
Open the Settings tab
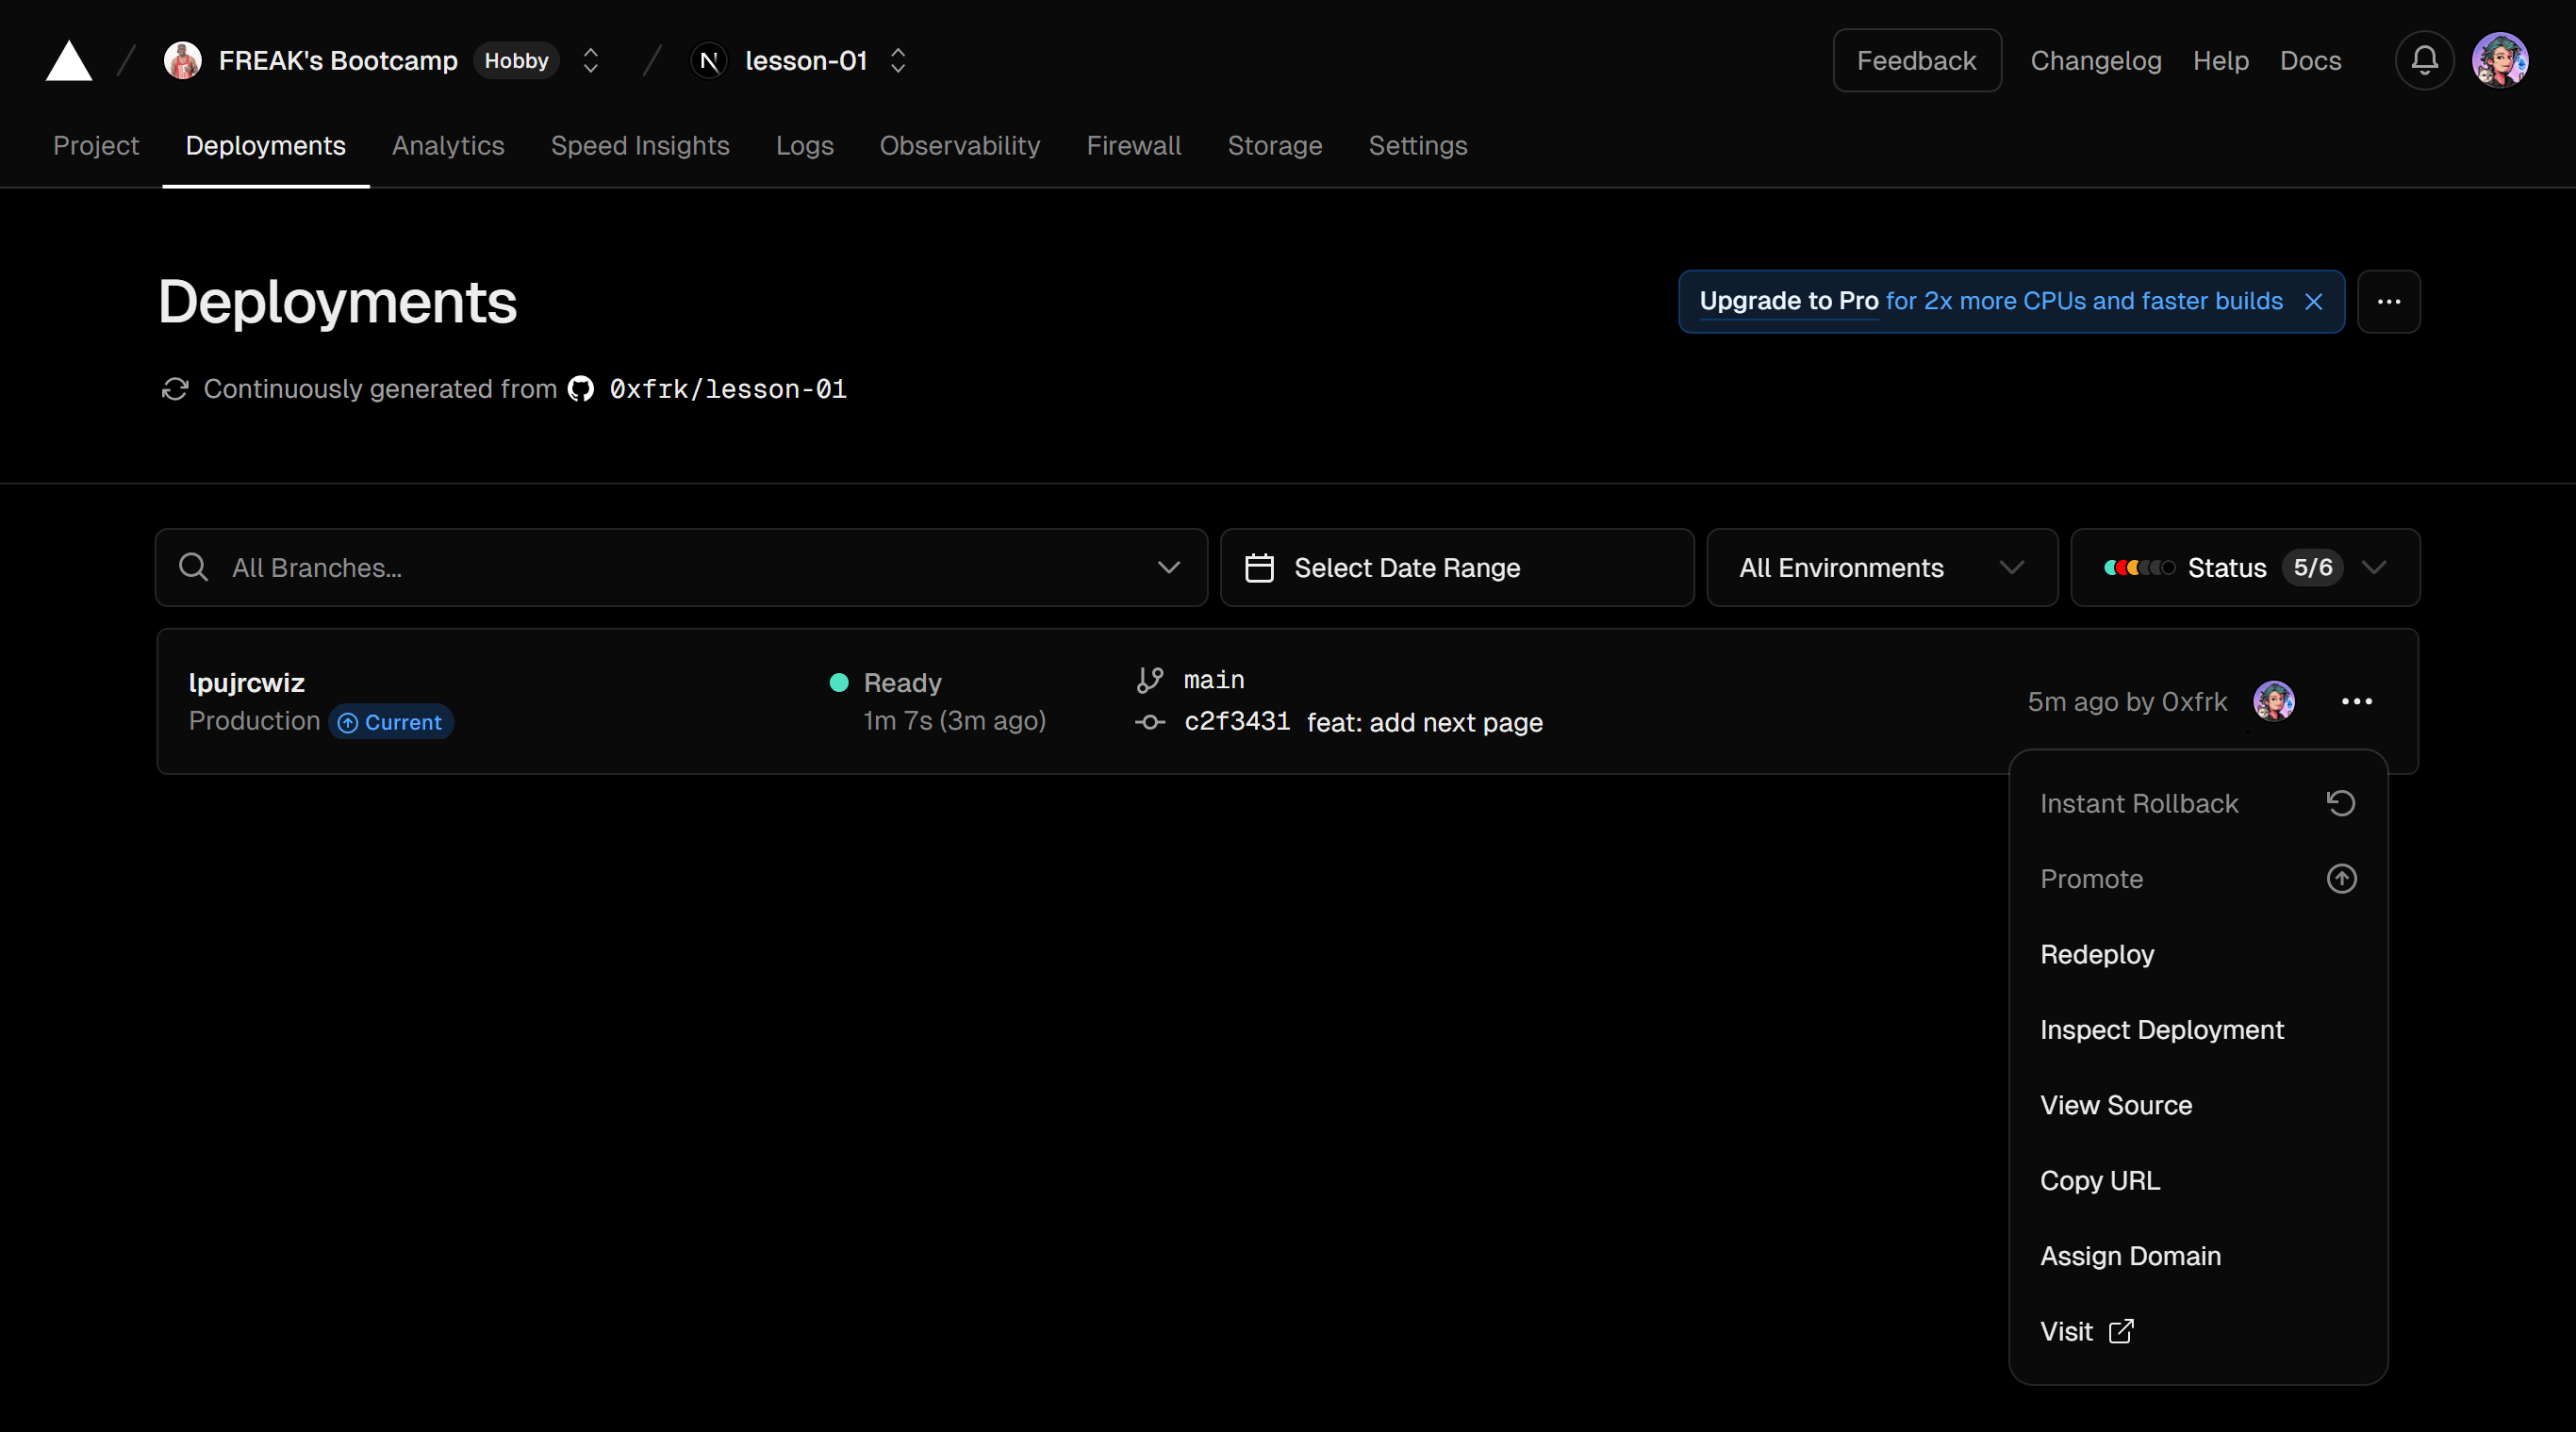click(1418, 146)
